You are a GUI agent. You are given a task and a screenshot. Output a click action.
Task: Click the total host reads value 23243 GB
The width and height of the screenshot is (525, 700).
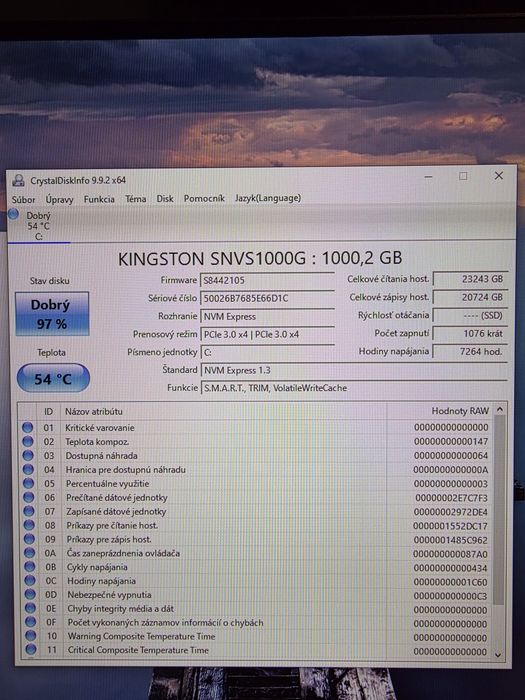click(471, 279)
